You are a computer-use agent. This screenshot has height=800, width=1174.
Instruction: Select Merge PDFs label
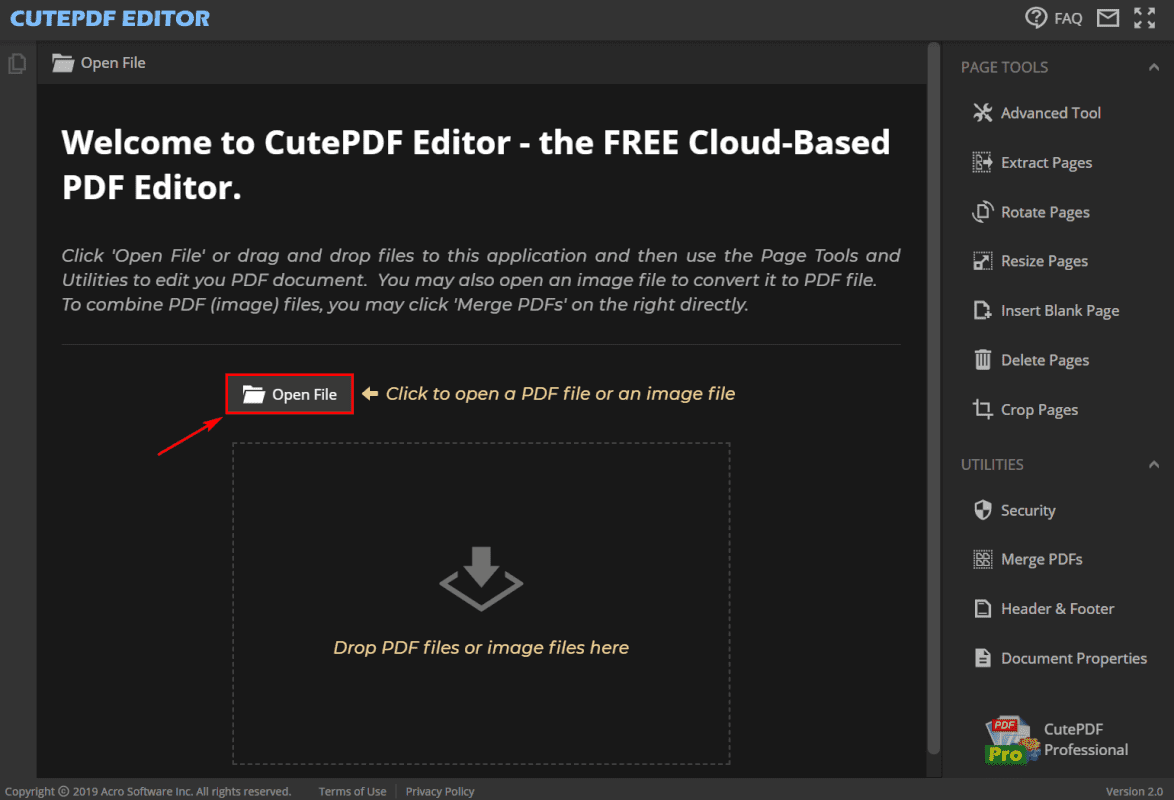tap(1041, 560)
